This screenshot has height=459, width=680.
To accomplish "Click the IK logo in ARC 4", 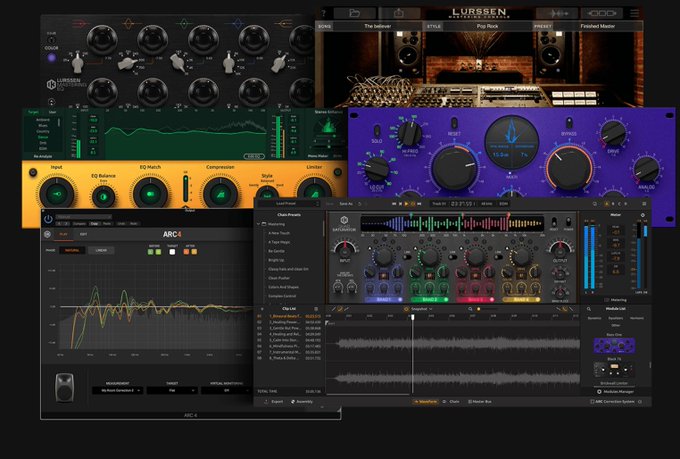I will (48, 234).
